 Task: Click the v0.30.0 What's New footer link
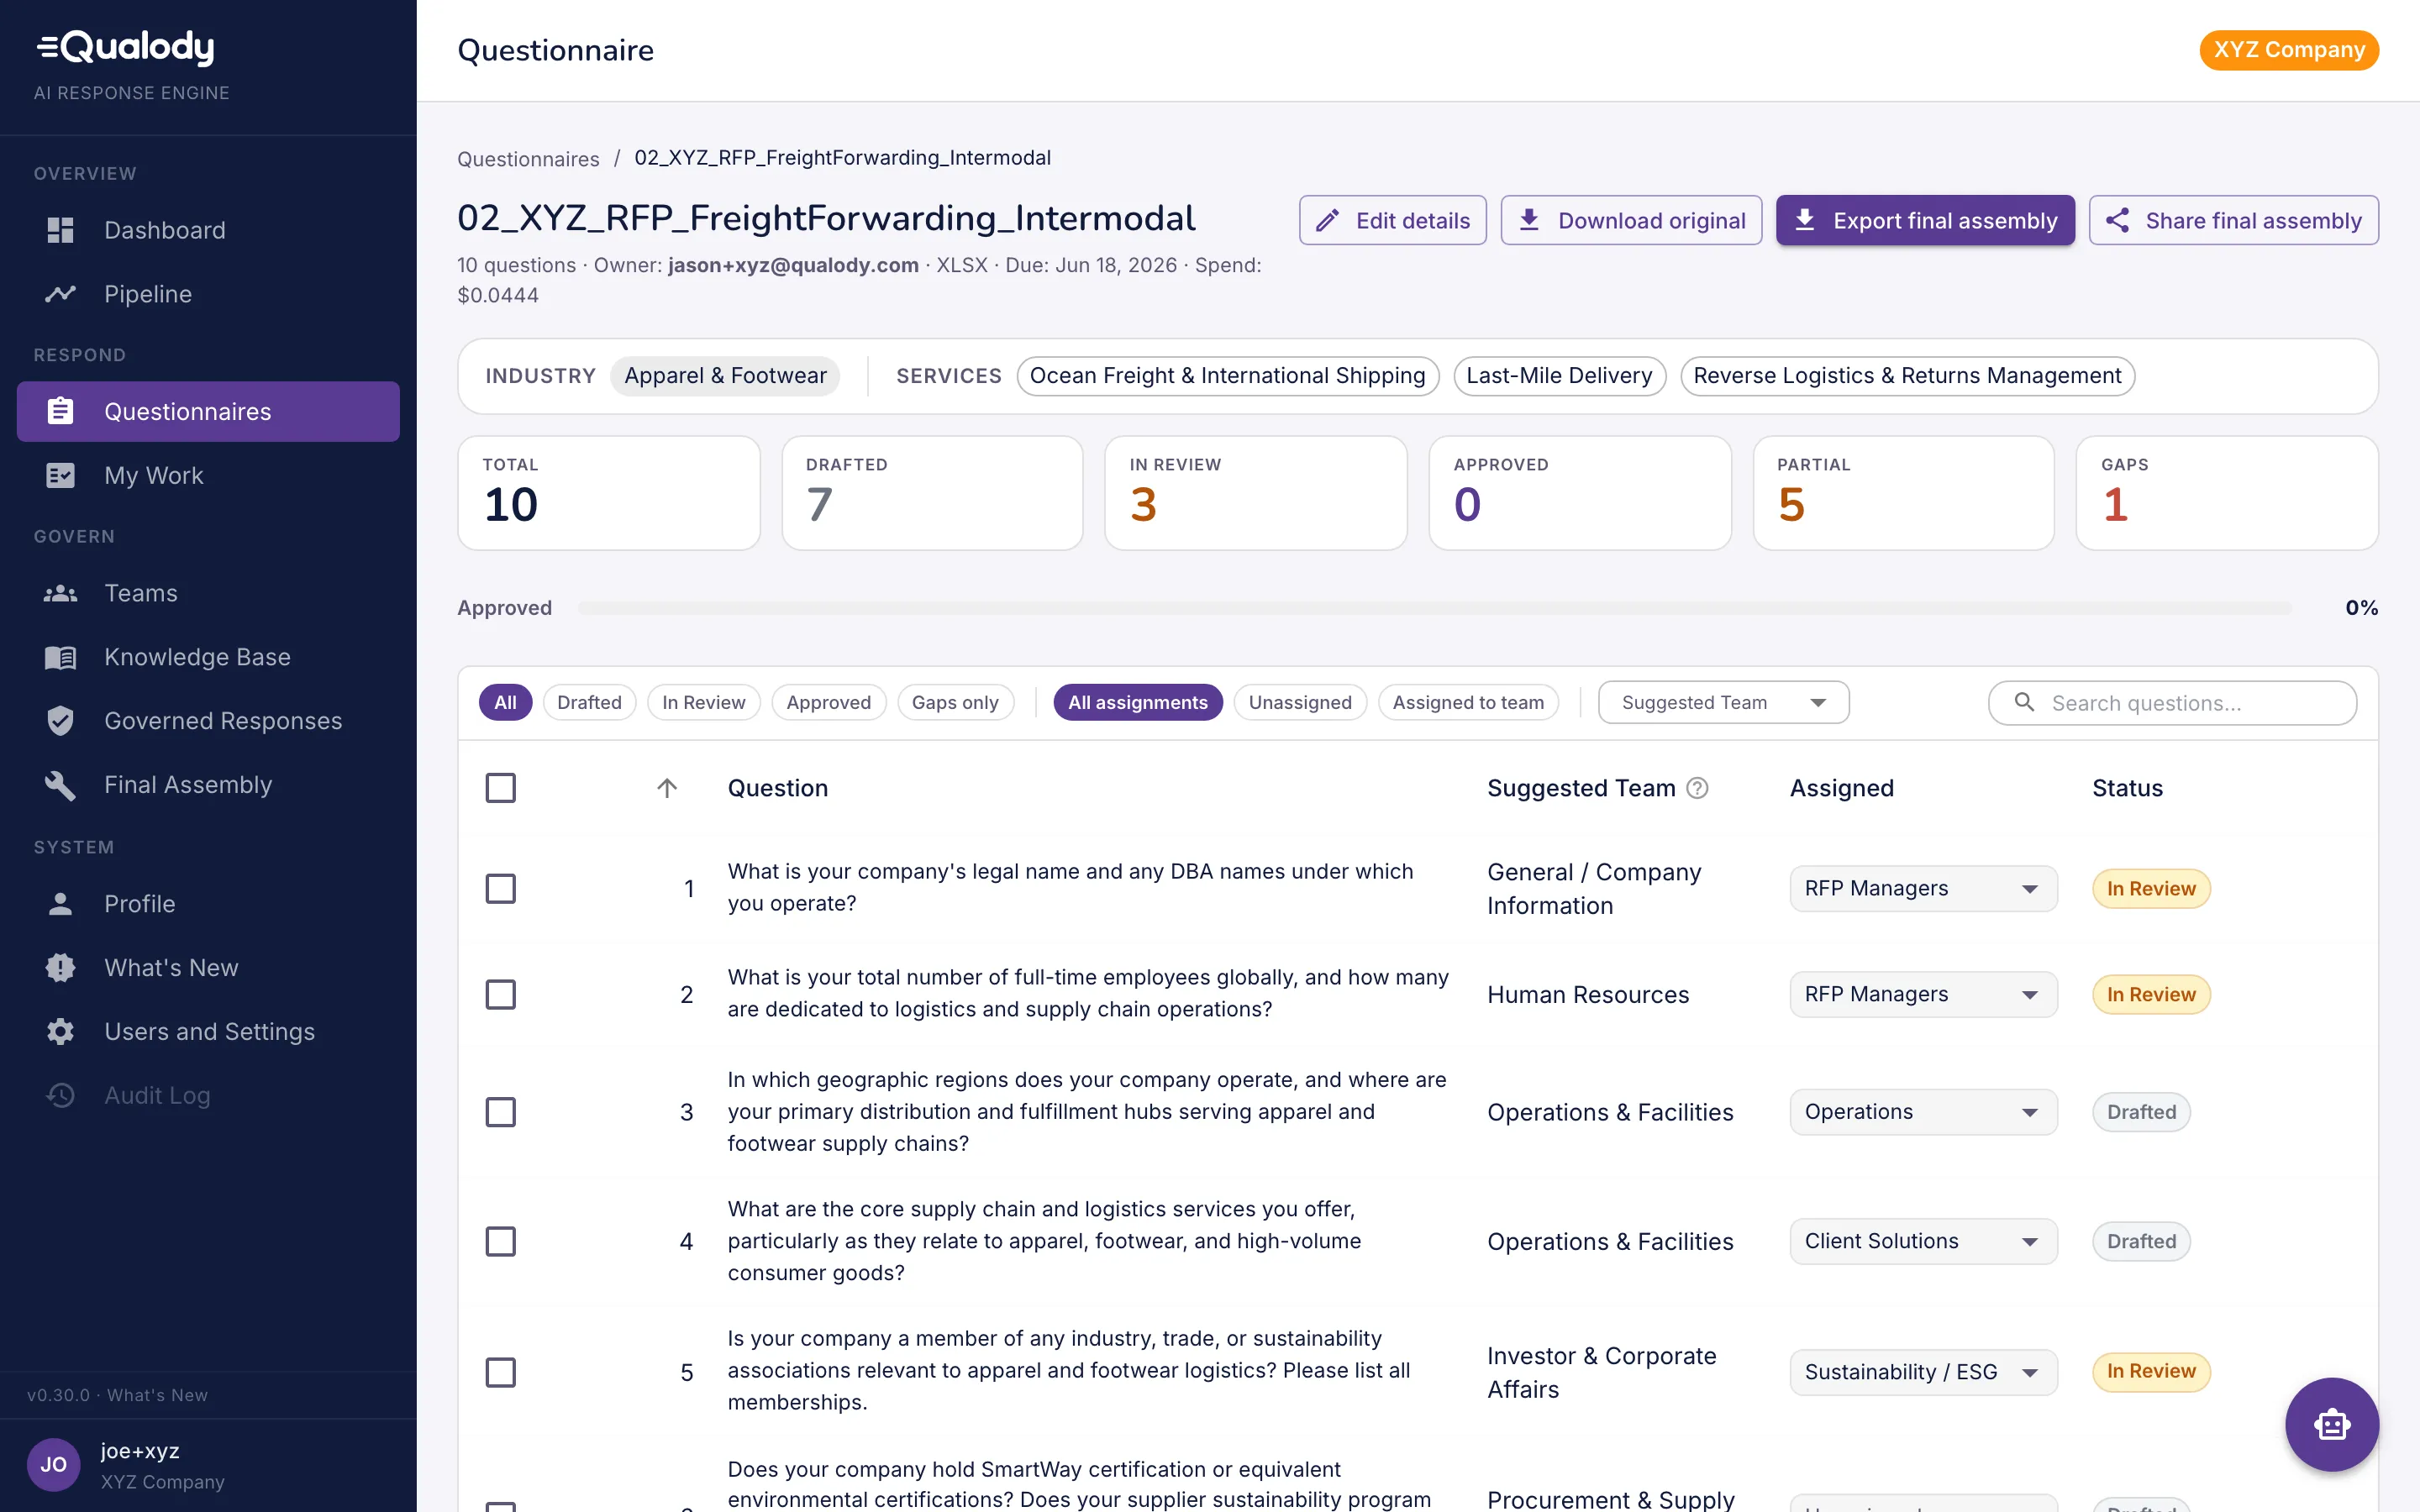click(x=117, y=1395)
